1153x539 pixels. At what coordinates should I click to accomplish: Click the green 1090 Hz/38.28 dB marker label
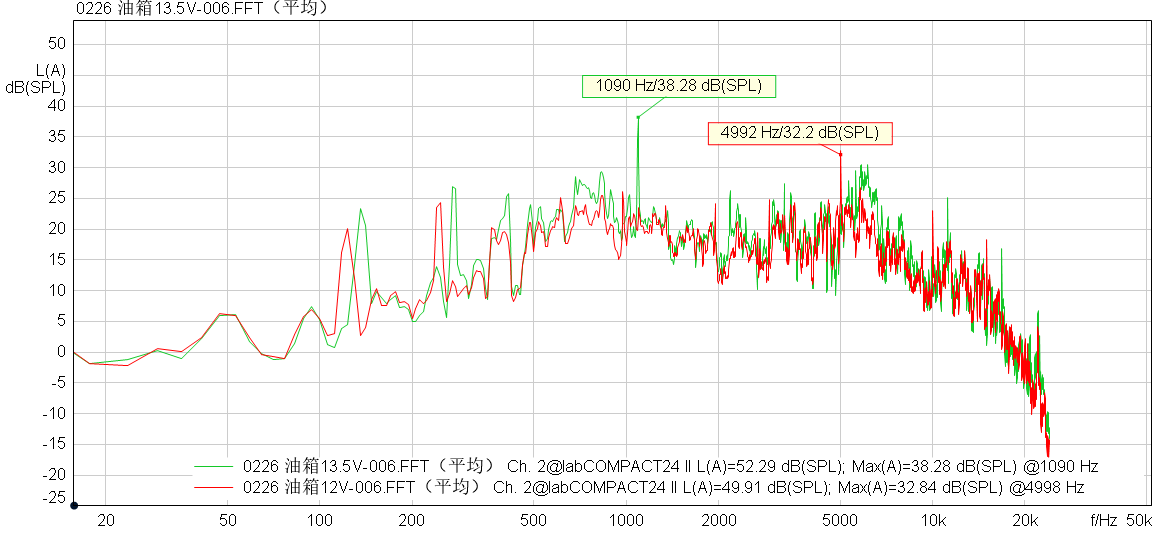coord(679,86)
